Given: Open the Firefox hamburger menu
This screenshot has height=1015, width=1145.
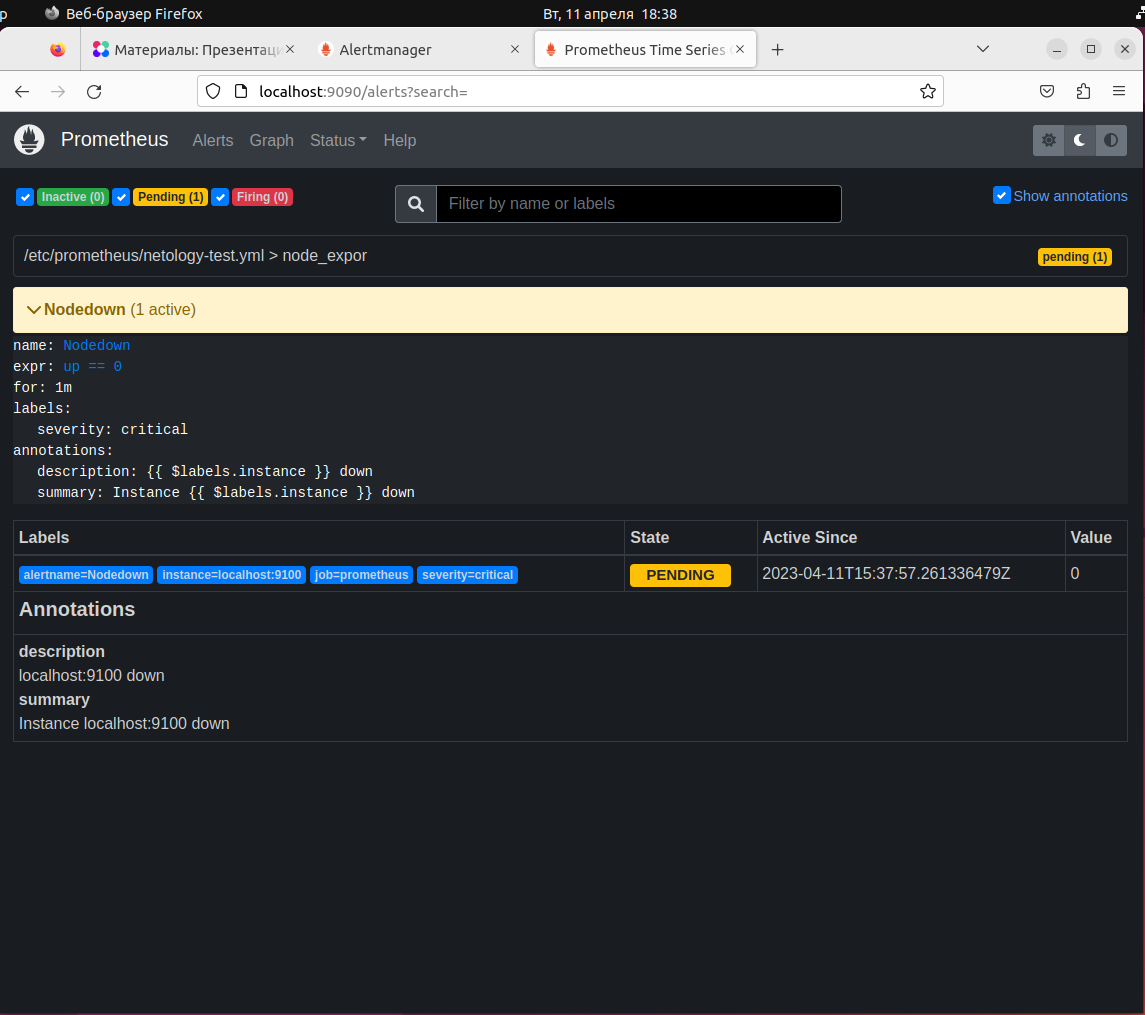Looking at the screenshot, I should click(1119, 91).
